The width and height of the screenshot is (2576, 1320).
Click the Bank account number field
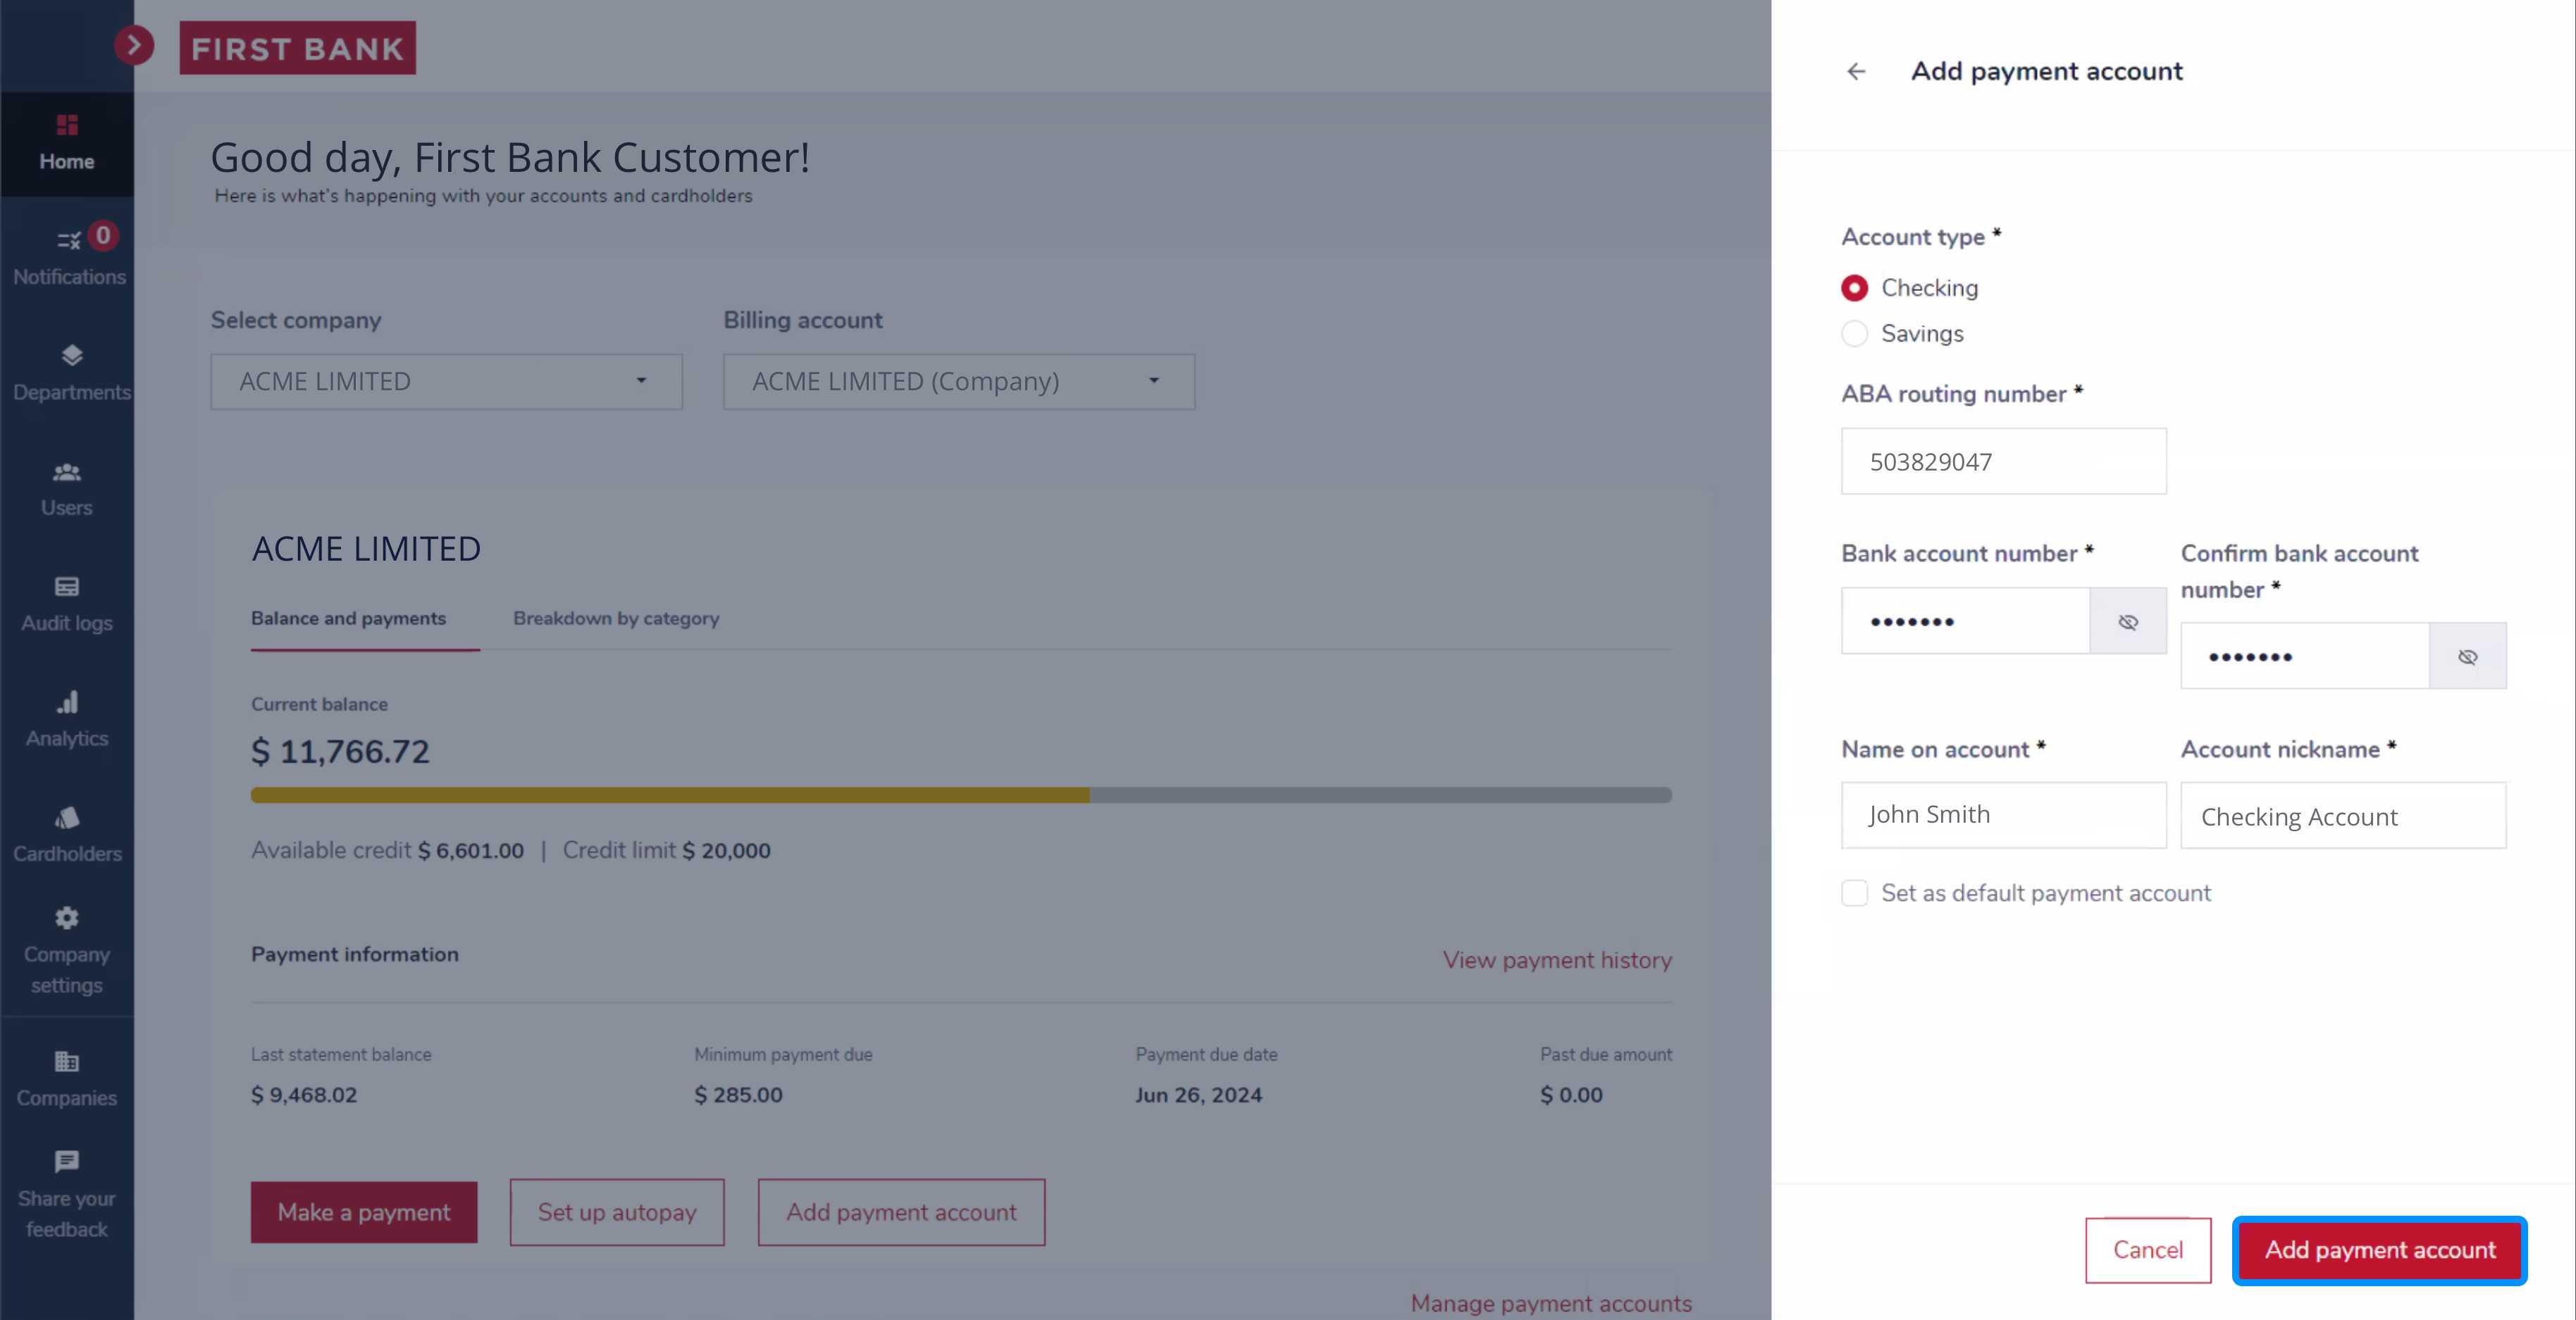[1966, 621]
